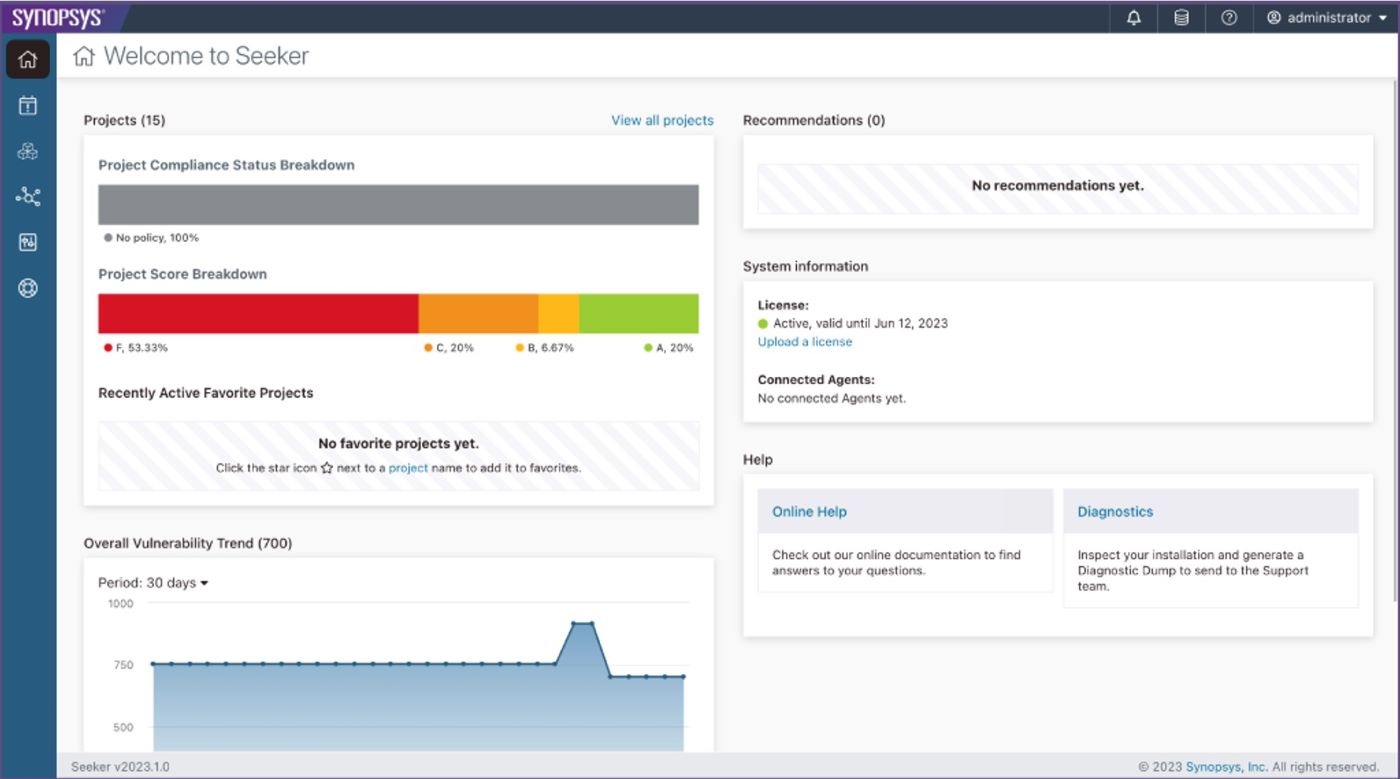Viewport: 1400px width, 779px height.
Task: Click 'Project Score Breakdown' heading
Action: (182, 274)
